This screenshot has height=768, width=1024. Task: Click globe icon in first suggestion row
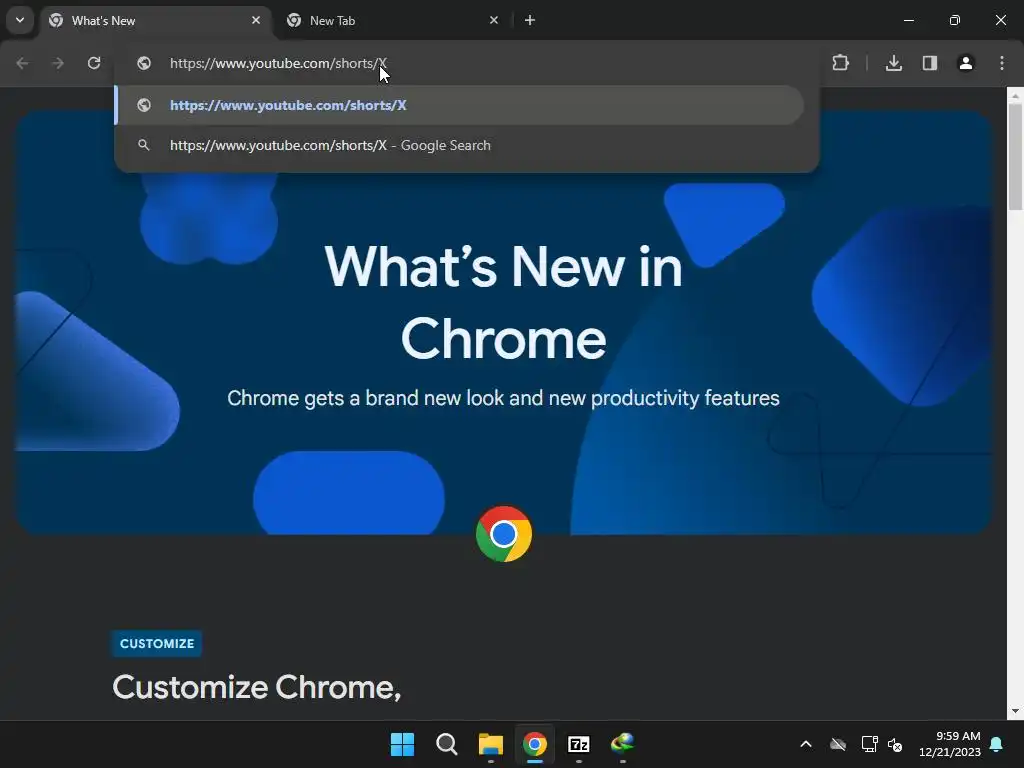click(x=144, y=105)
